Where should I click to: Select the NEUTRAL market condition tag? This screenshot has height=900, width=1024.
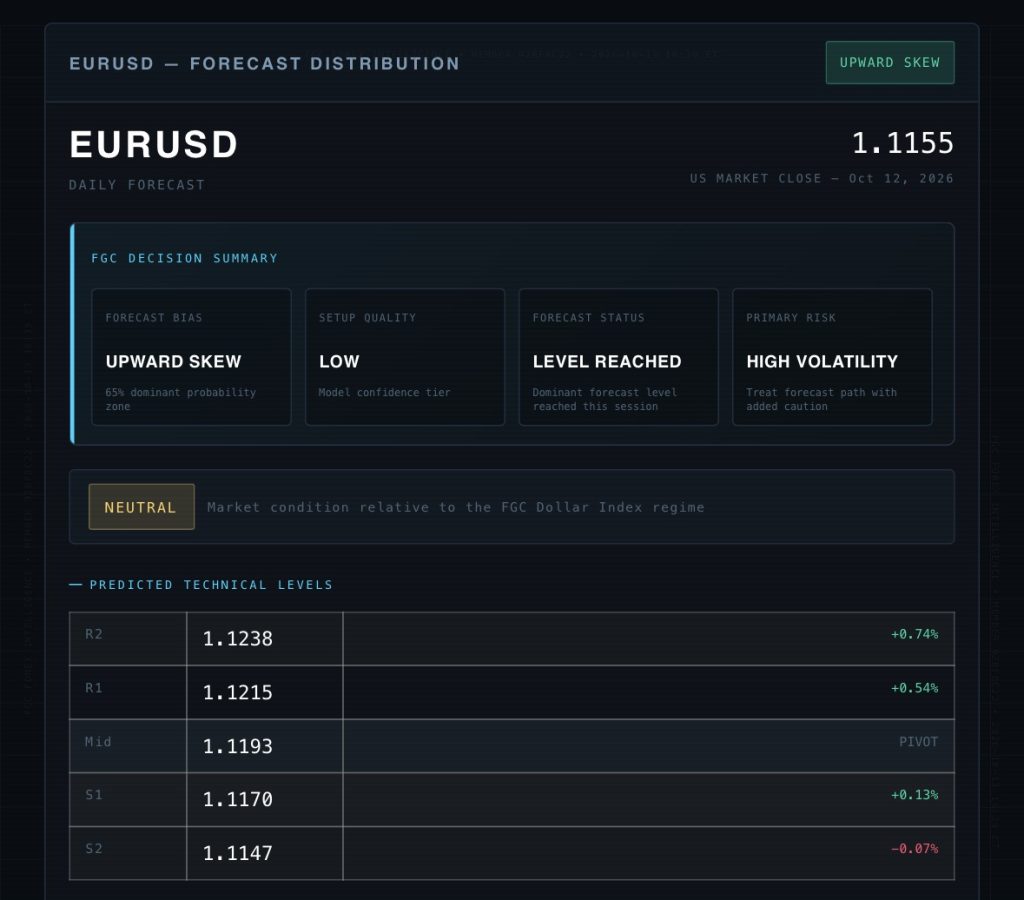141,507
